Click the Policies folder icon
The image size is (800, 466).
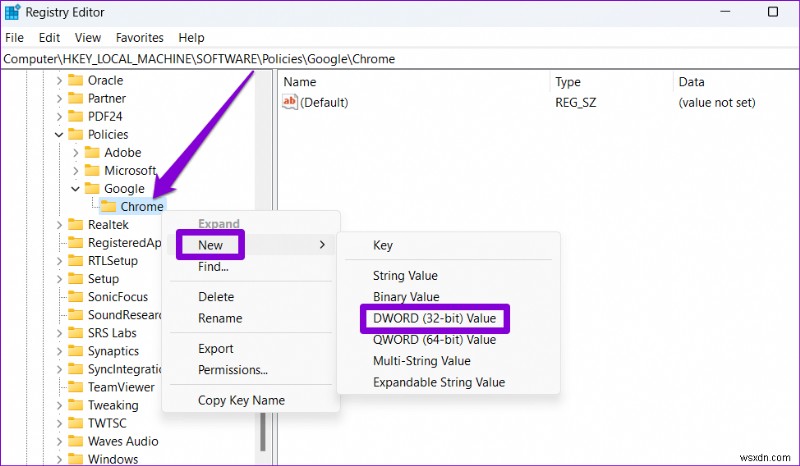(x=76, y=134)
